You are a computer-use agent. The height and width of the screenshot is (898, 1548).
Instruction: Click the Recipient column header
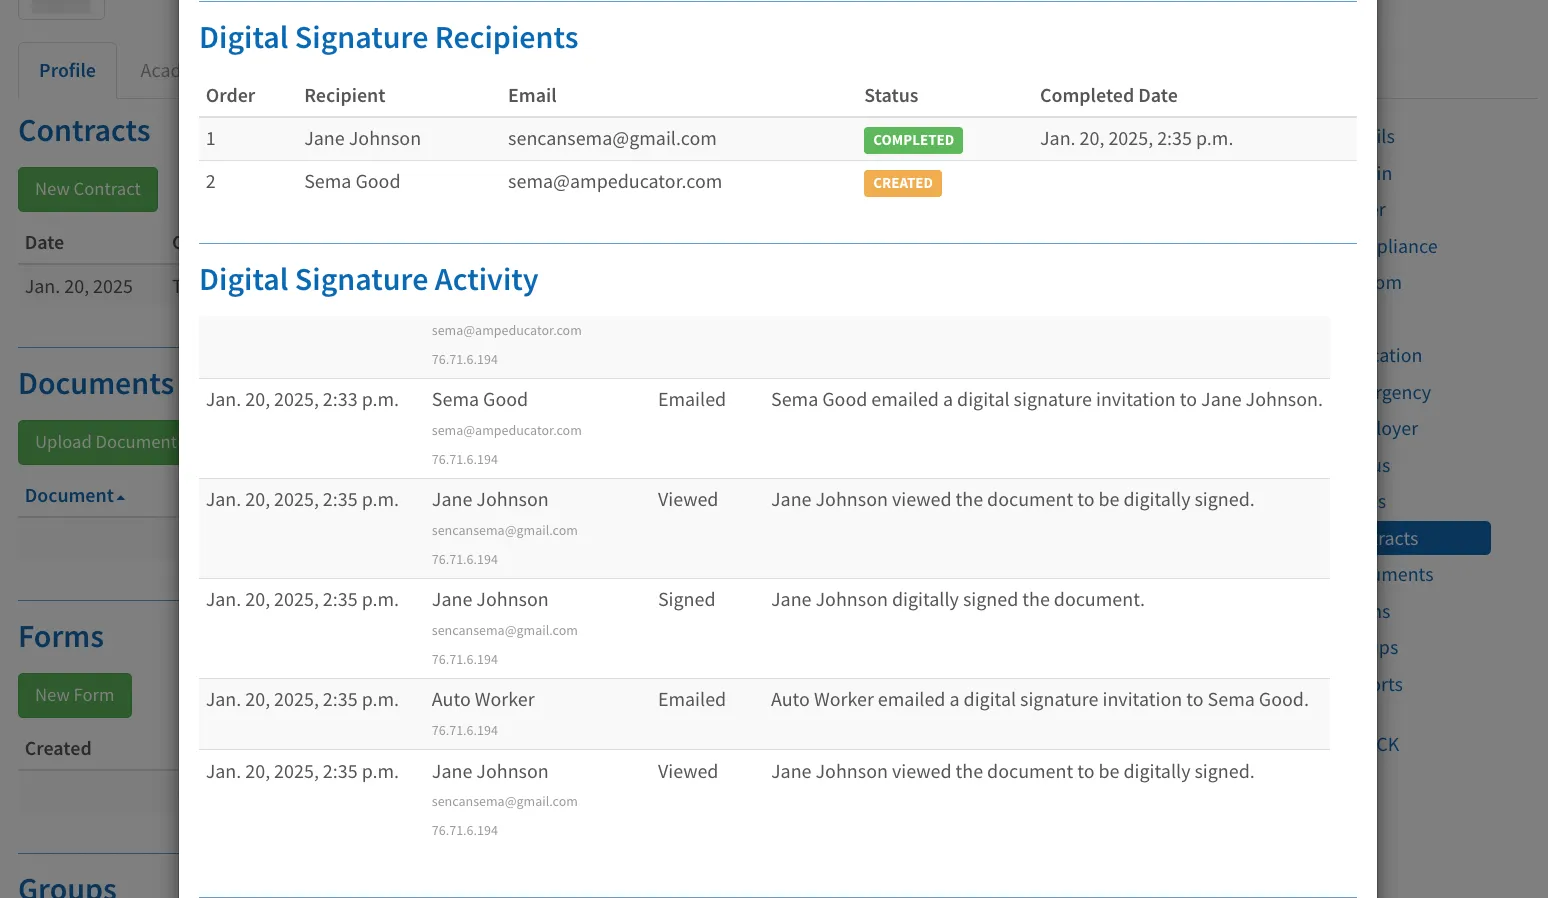pyautogui.click(x=345, y=96)
